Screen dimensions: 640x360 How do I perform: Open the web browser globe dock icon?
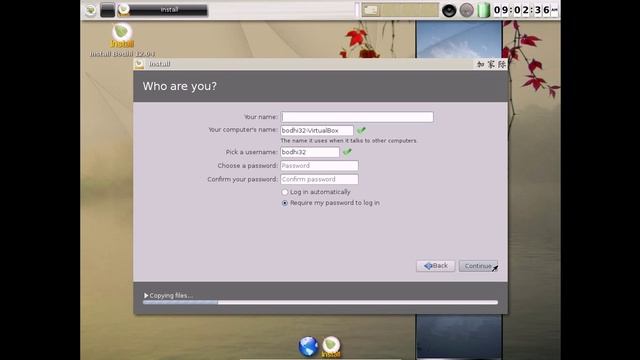pyautogui.click(x=308, y=347)
